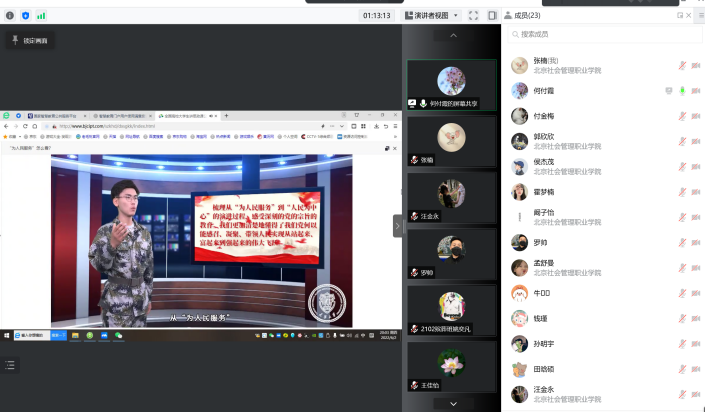Viewport: 705px width, 412px height.
Task: Select member 钱瑾 in the list
Action: [605, 318]
